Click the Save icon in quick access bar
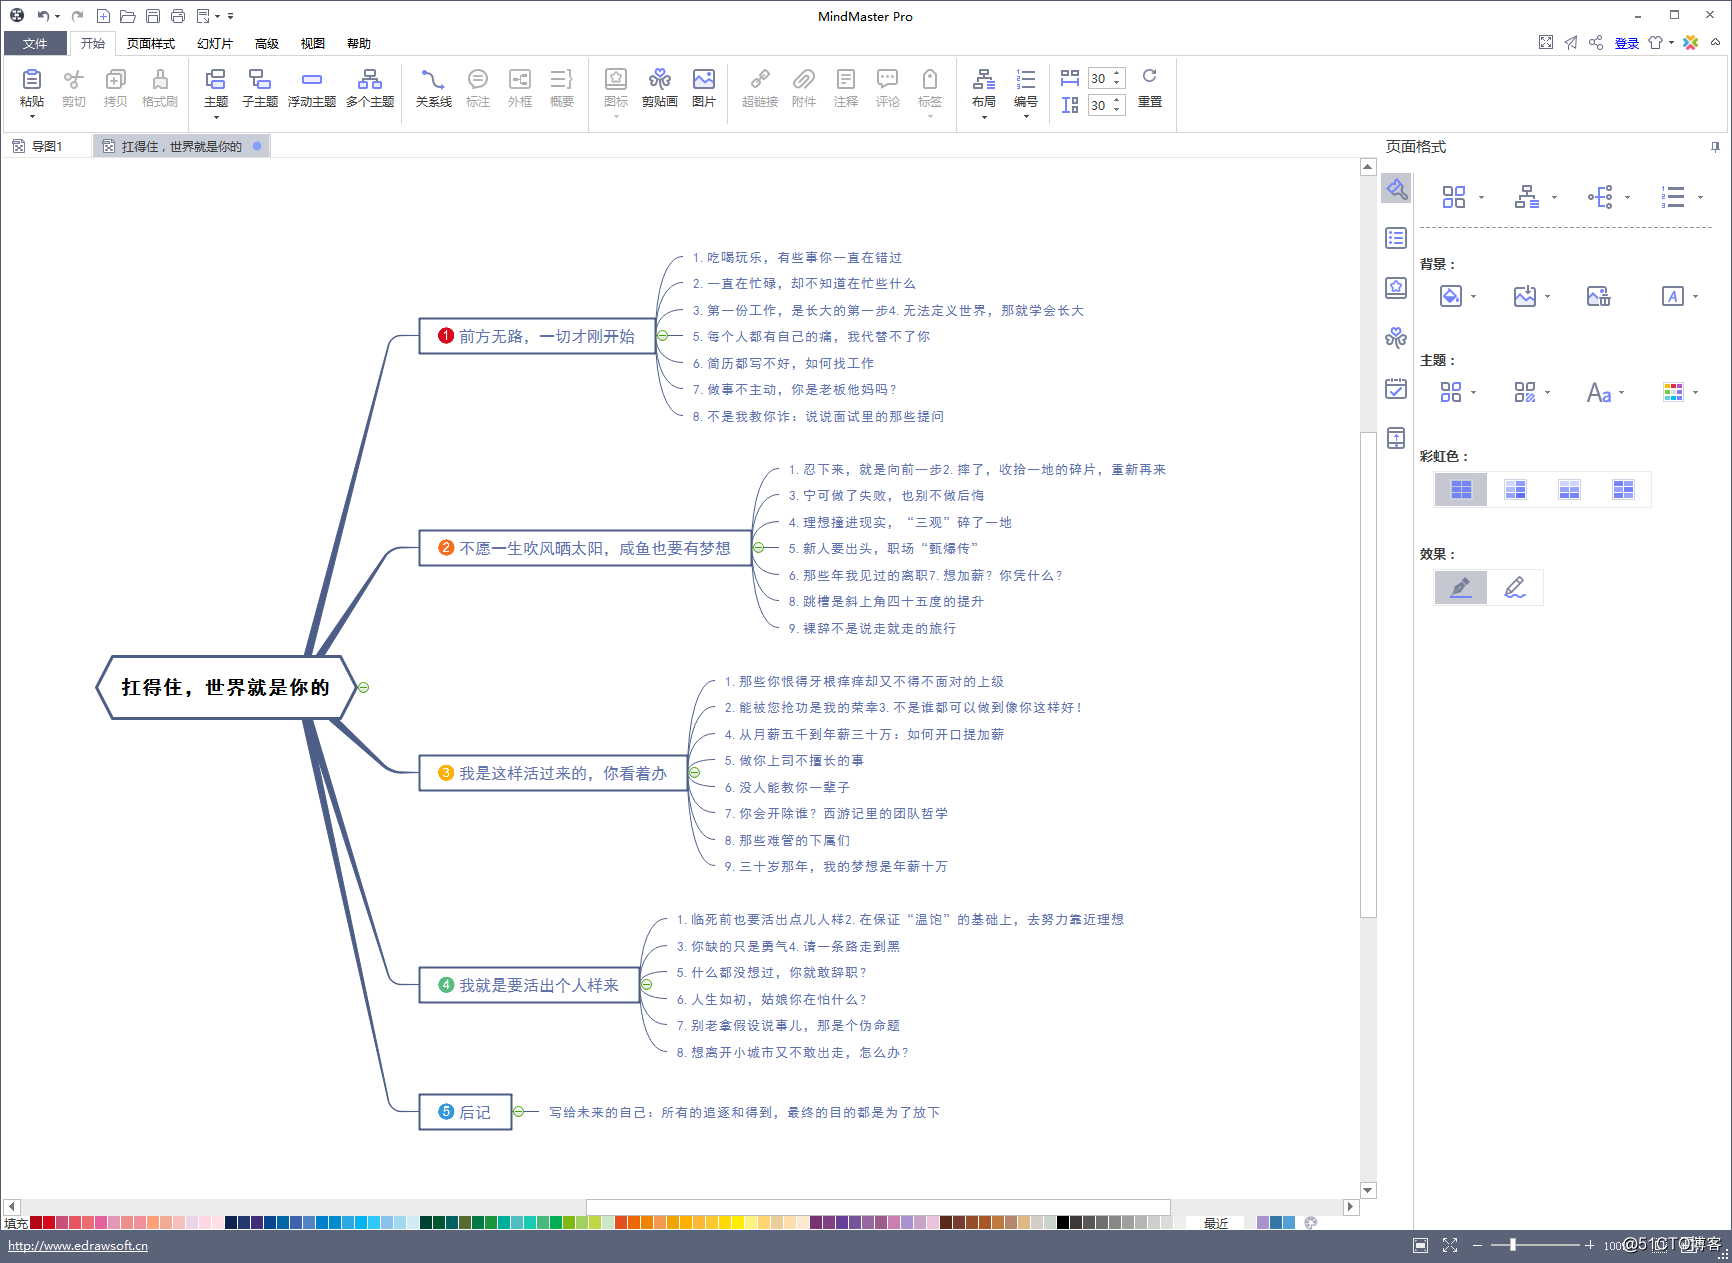Screen dimensions: 1732x1263 [153, 16]
